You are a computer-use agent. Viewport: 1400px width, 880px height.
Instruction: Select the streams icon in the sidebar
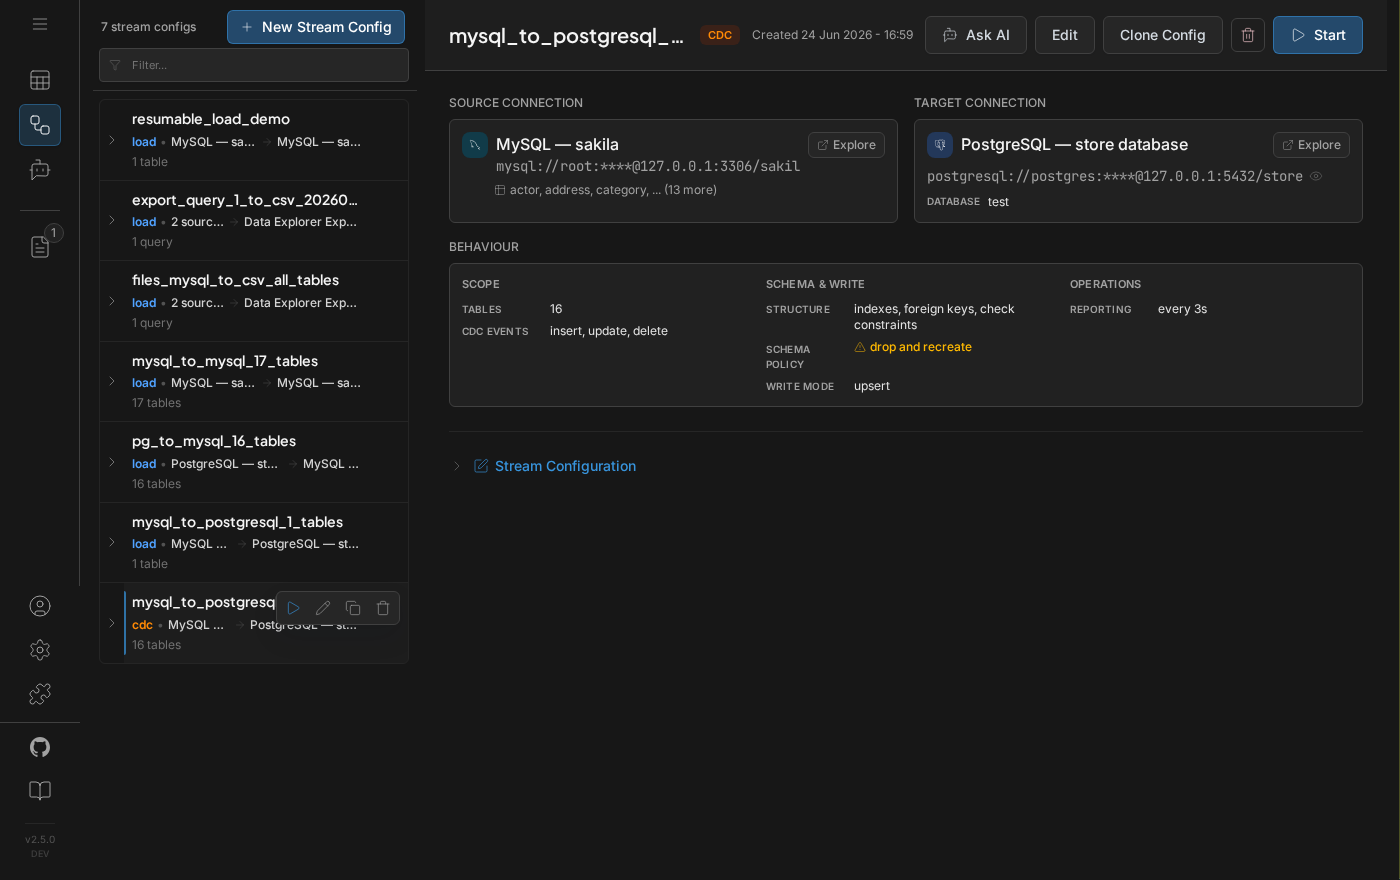coord(40,125)
